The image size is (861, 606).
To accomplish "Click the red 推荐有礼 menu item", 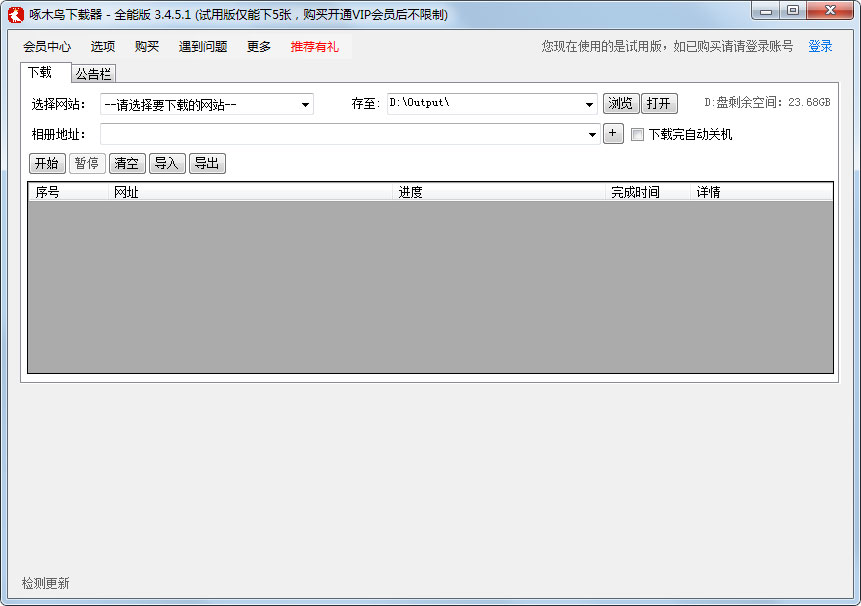I will coord(315,47).
